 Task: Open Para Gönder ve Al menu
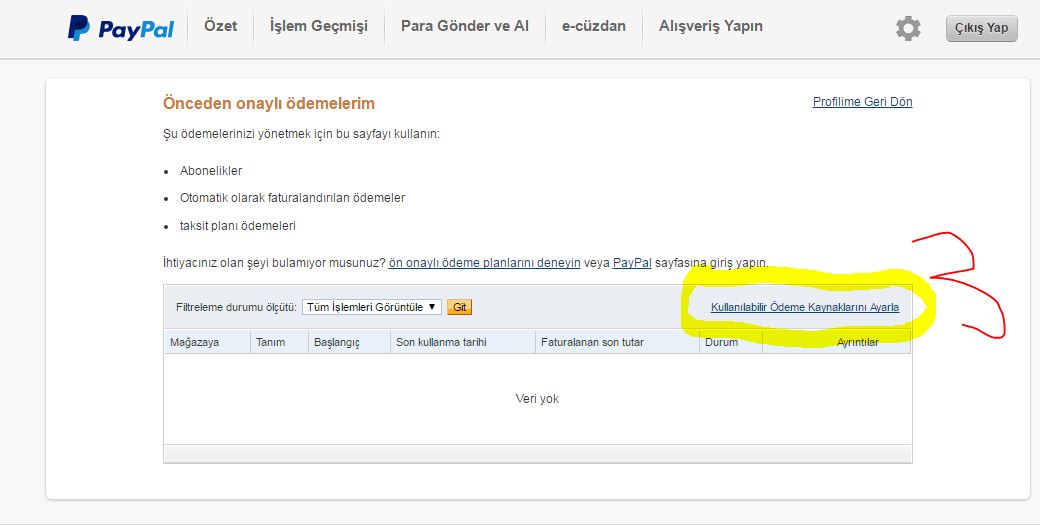point(464,26)
